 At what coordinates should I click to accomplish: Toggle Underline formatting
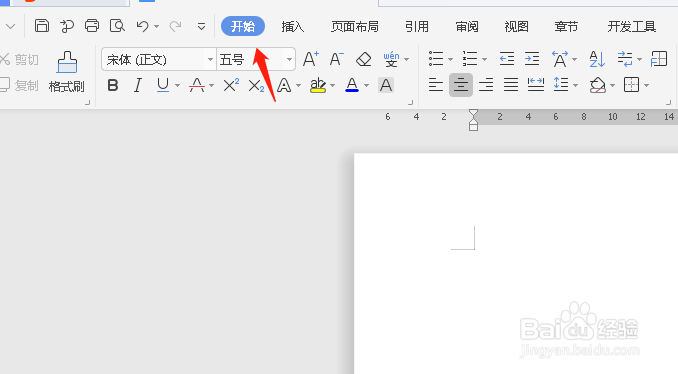coord(163,85)
